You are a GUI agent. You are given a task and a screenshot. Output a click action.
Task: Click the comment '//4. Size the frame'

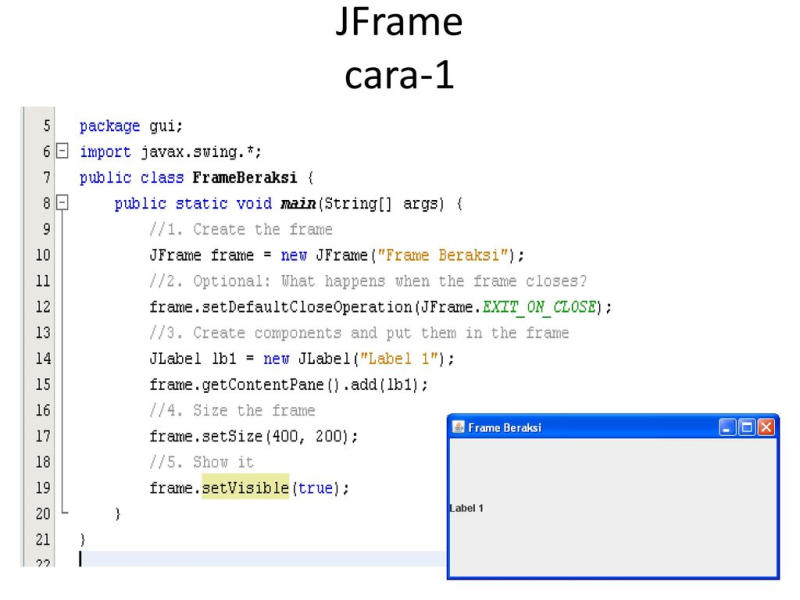click(232, 411)
